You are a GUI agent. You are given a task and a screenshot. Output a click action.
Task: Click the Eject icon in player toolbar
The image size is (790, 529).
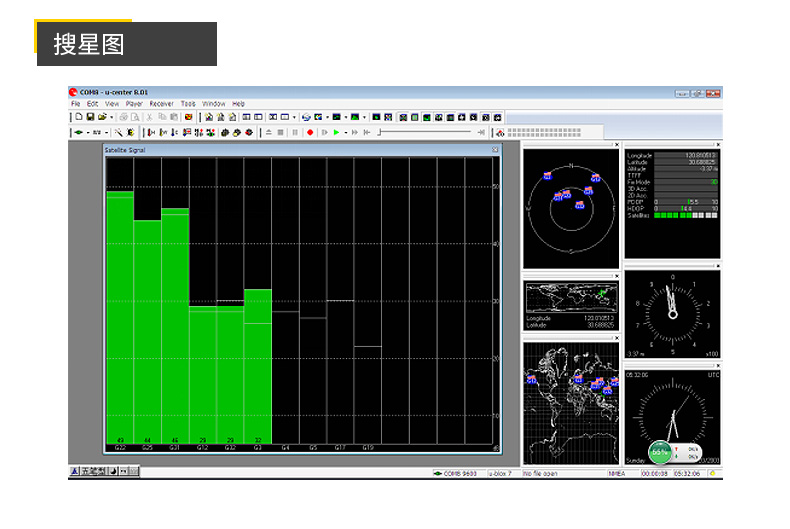coord(268,132)
